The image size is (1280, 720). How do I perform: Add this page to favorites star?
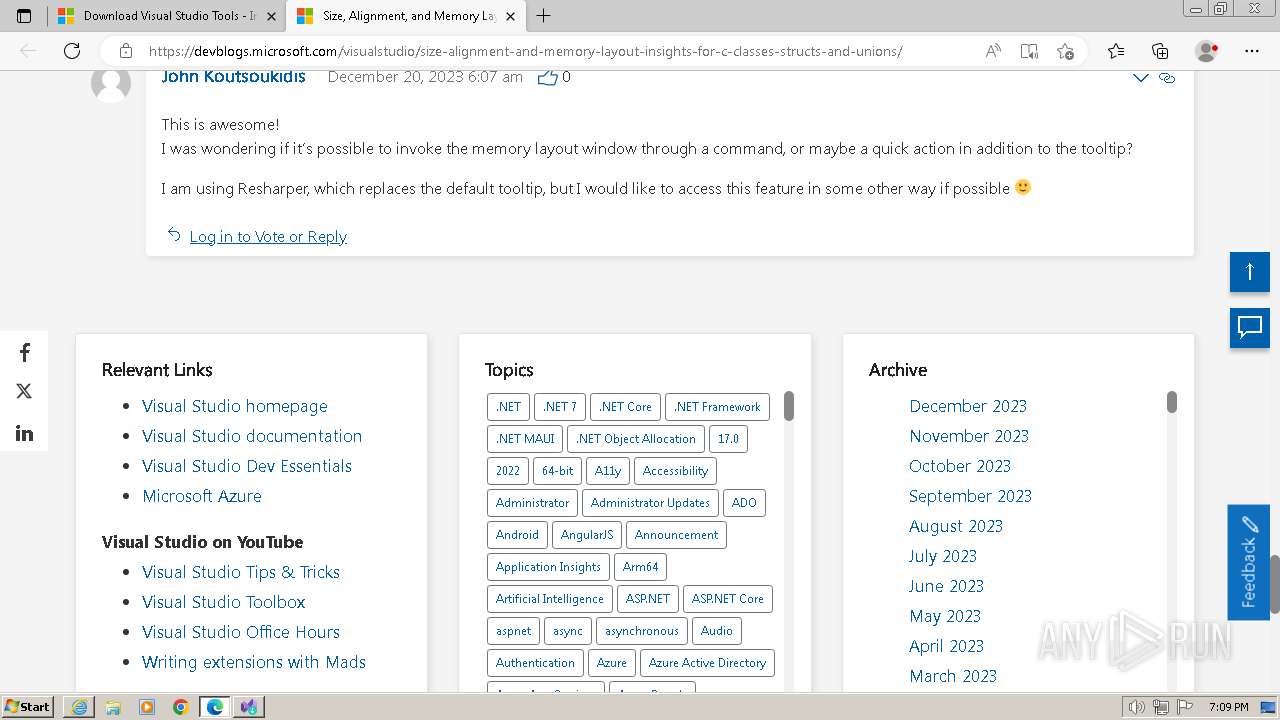(x=1065, y=51)
